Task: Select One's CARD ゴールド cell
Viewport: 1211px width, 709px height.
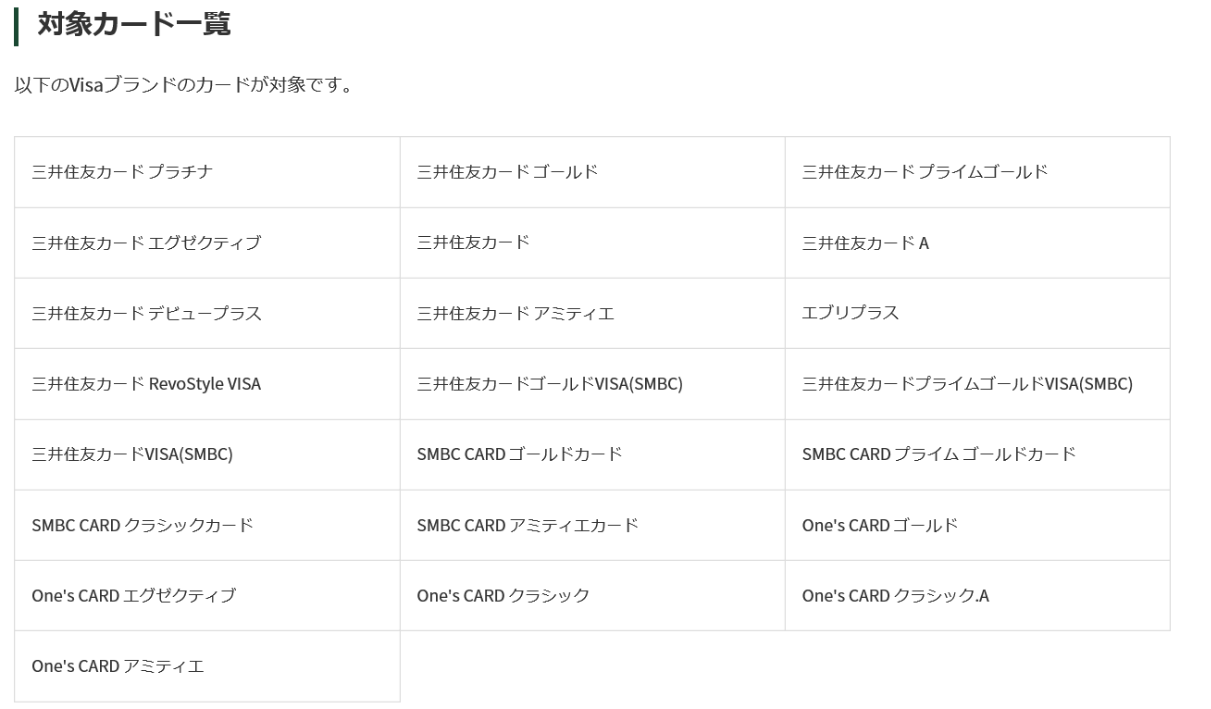Action: coord(978,525)
